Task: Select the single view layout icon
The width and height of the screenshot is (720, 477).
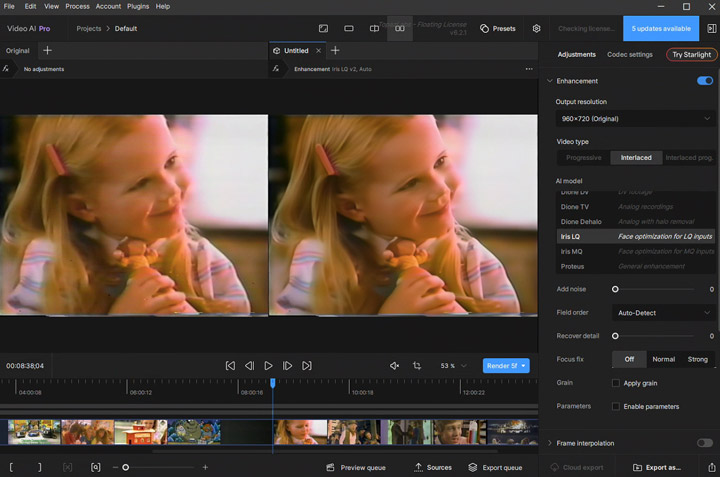Action: click(x=349, y=28)
